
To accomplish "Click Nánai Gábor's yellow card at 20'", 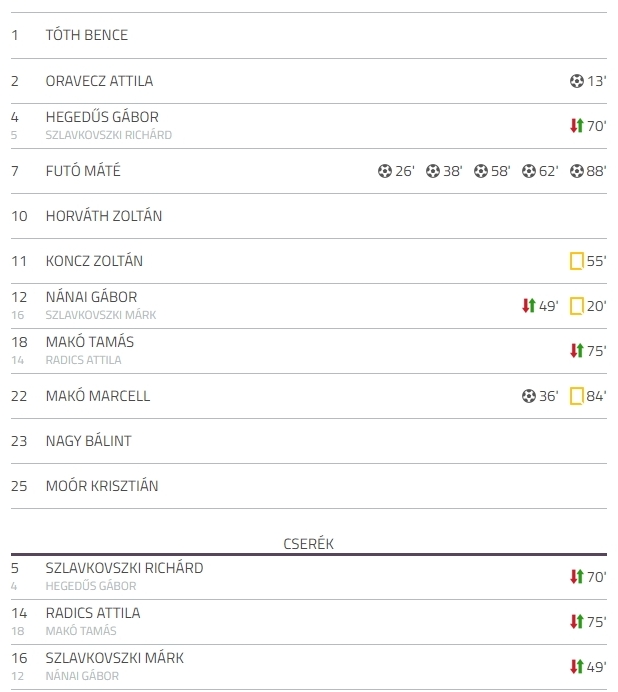I will (x=577, y=306).
